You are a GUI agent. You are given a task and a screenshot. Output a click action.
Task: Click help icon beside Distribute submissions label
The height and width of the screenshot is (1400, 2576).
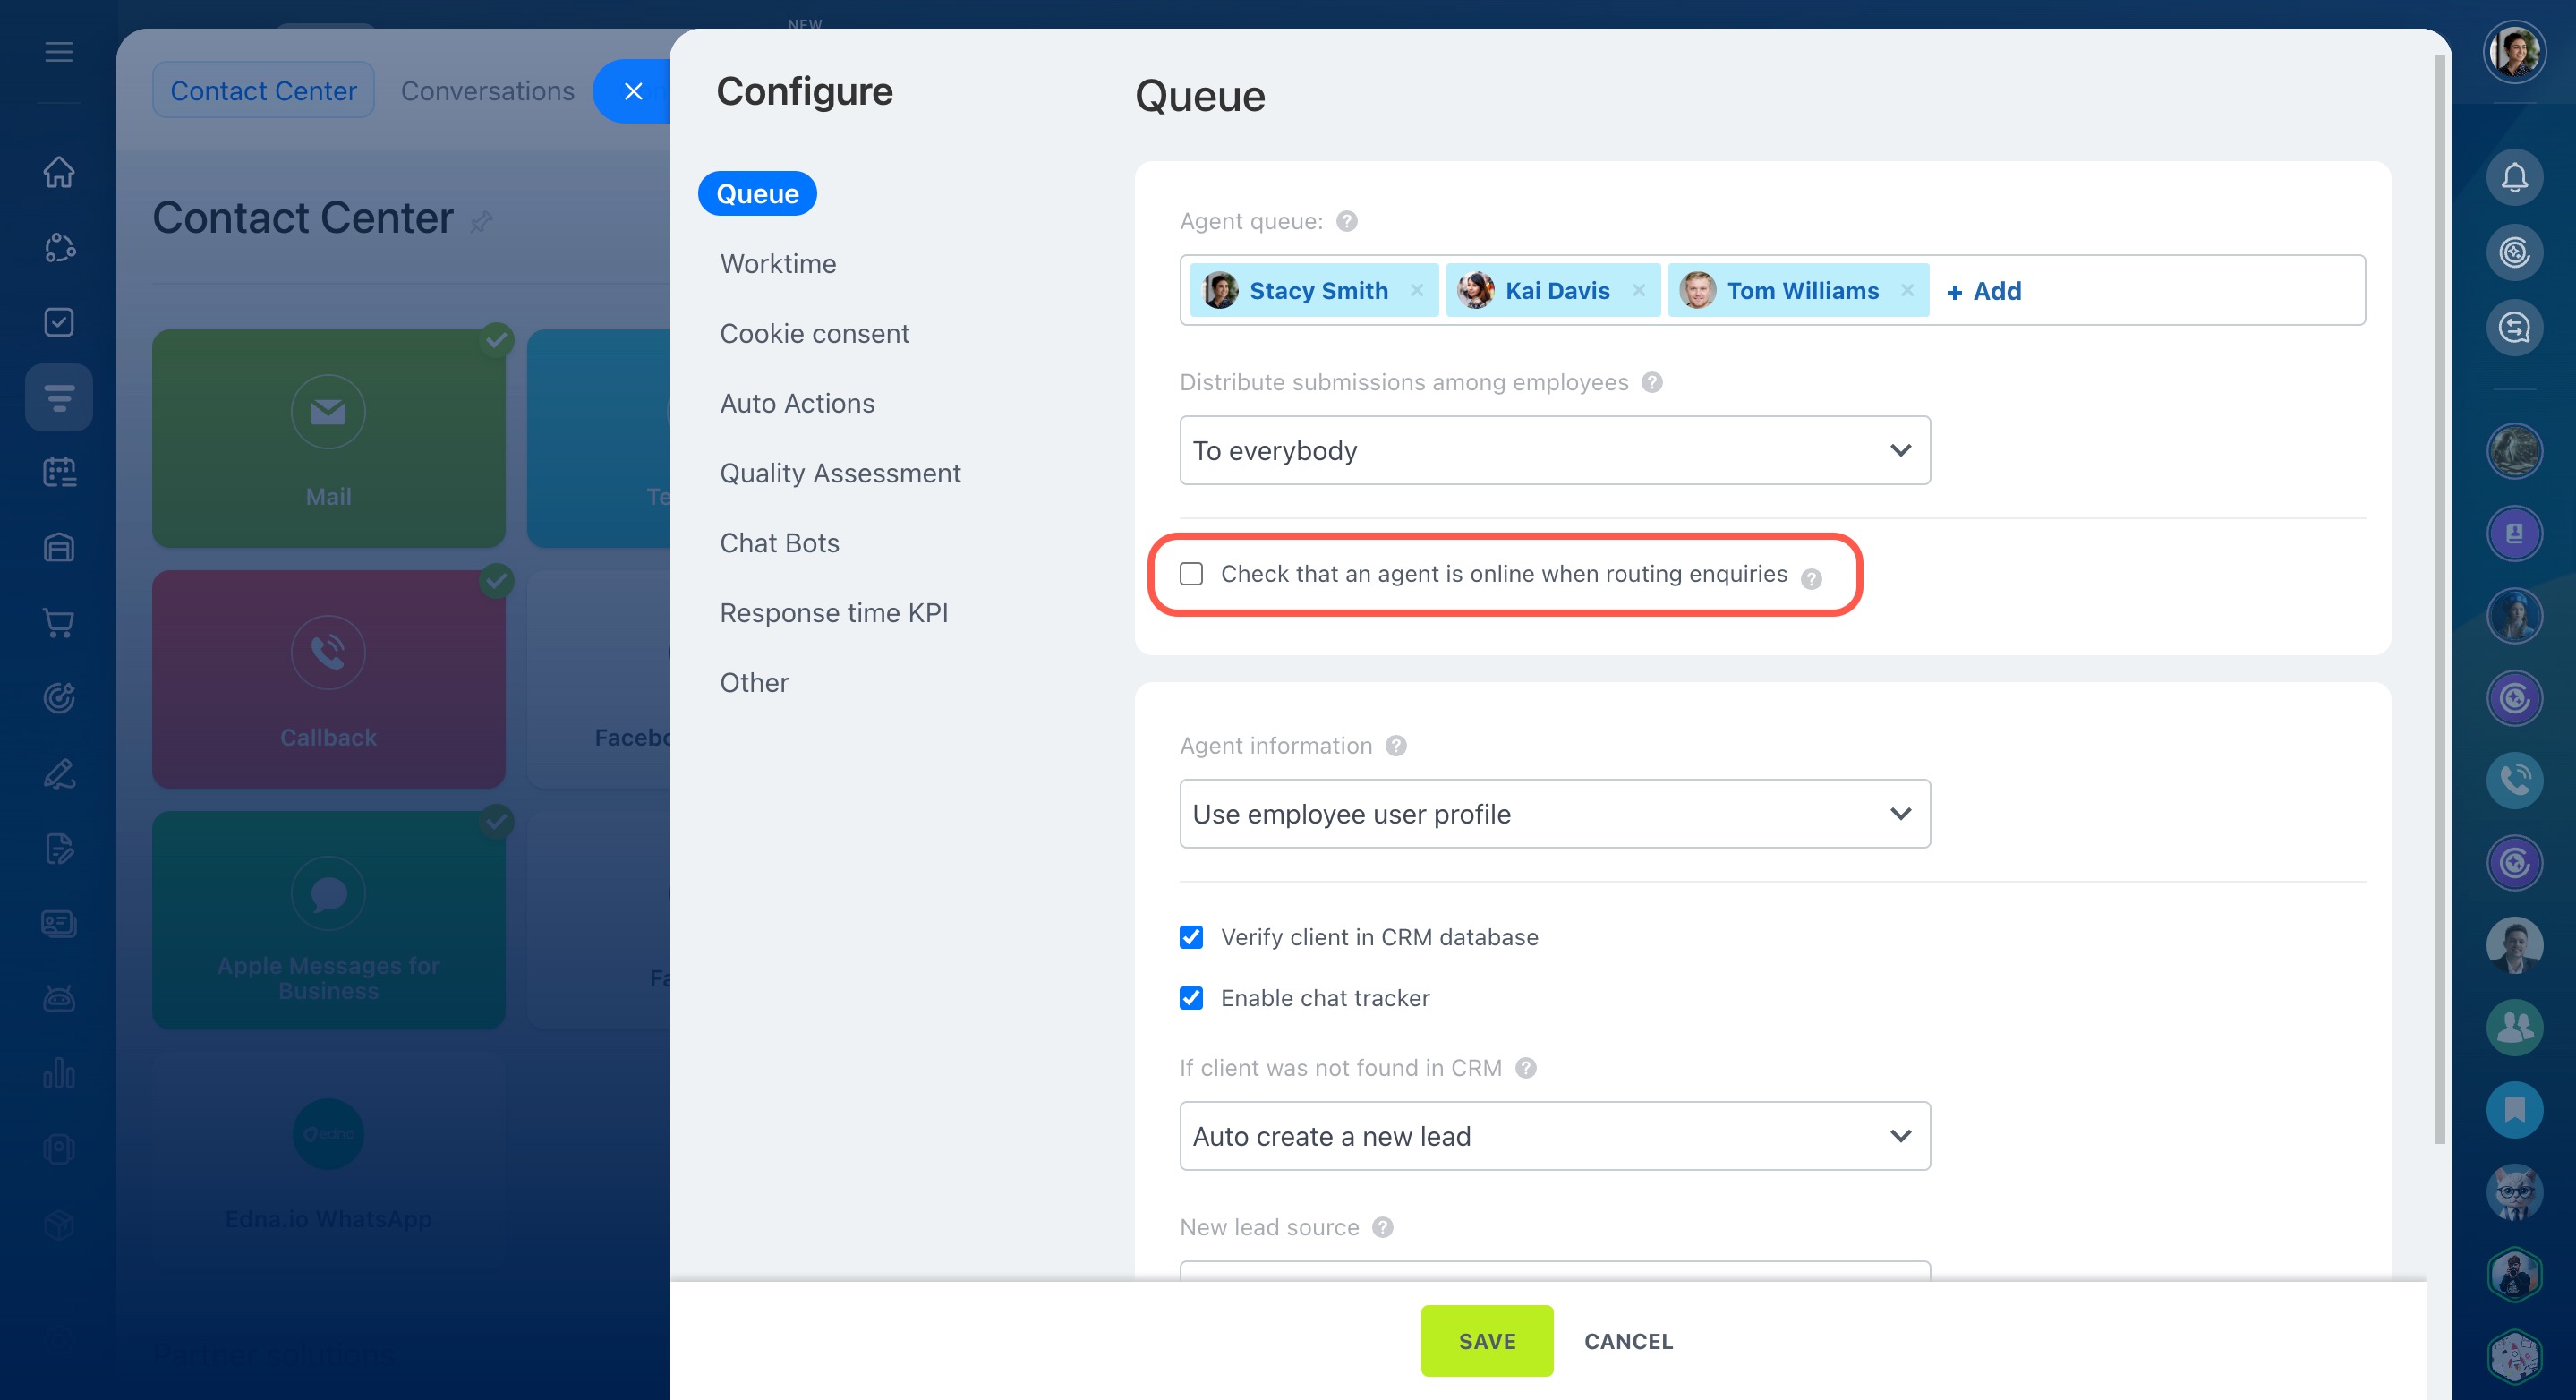point(1652,382)
